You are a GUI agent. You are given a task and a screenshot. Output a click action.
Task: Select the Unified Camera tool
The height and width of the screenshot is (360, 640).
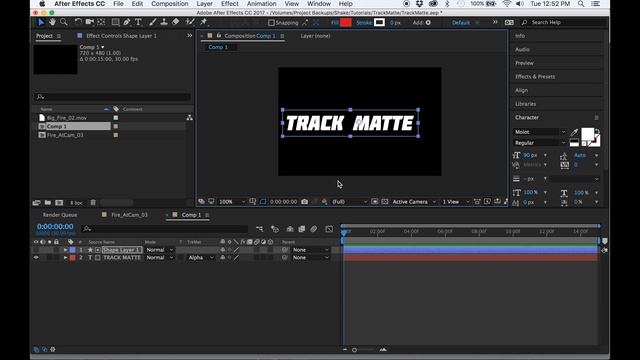pyautogui.click(x=89, y=22)
